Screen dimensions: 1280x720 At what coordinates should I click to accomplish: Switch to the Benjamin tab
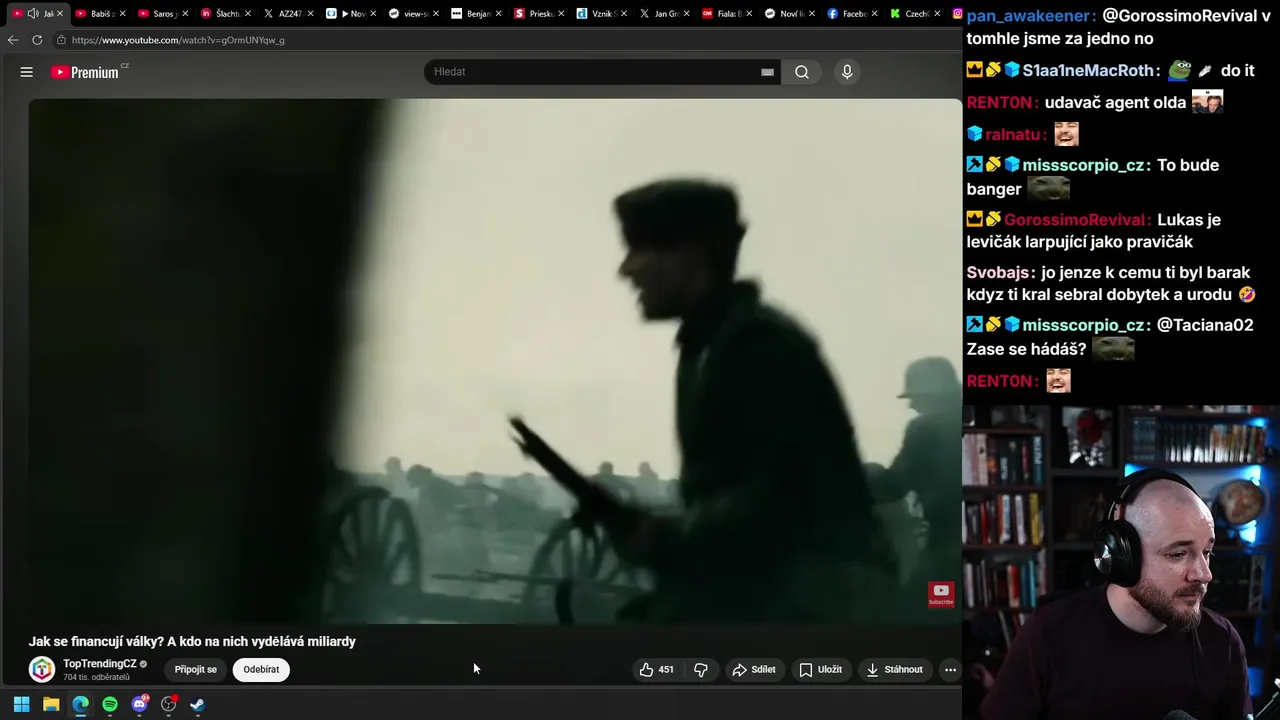tap(474, 14)
